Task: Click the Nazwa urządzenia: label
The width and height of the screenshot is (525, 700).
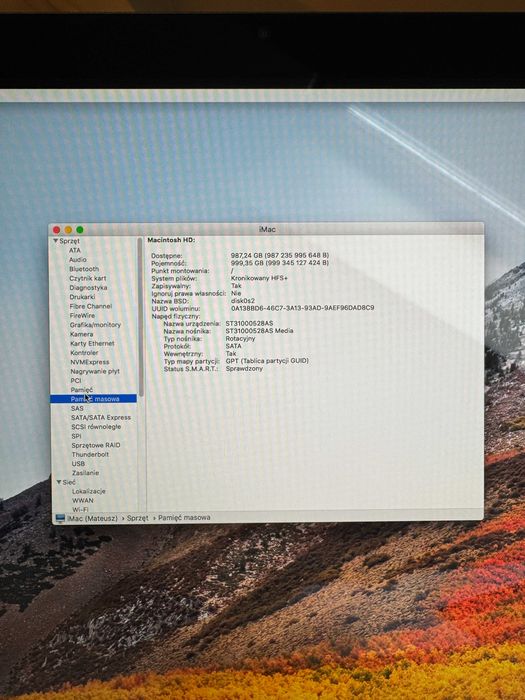Action: [x=192, y=323]
